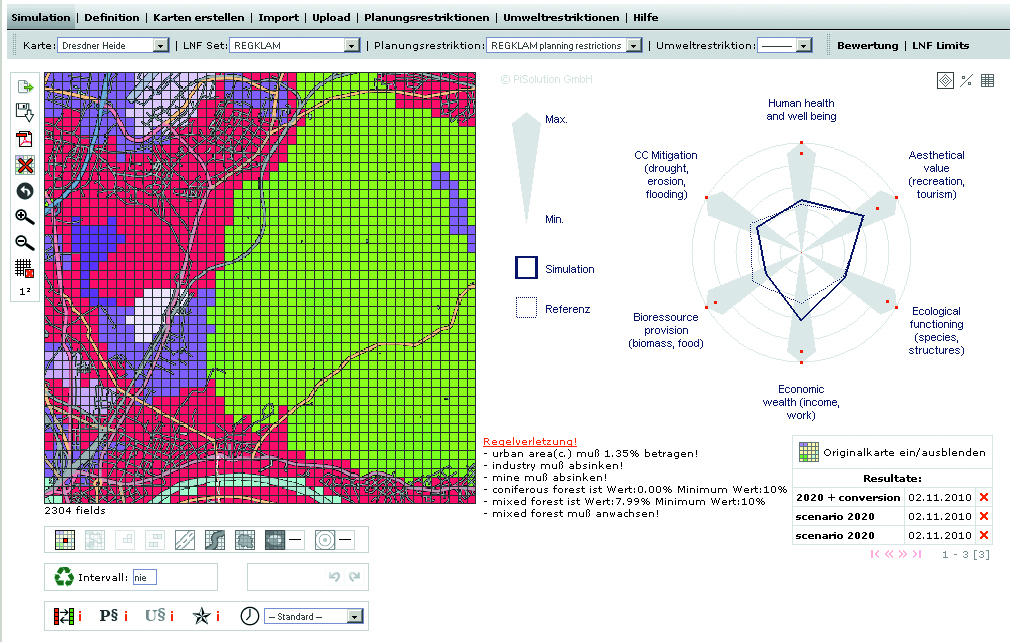Expand the LNF Set REGKLAM dropdown
The height and width of the screenshot is (642, 1010).
click(295, 46)
